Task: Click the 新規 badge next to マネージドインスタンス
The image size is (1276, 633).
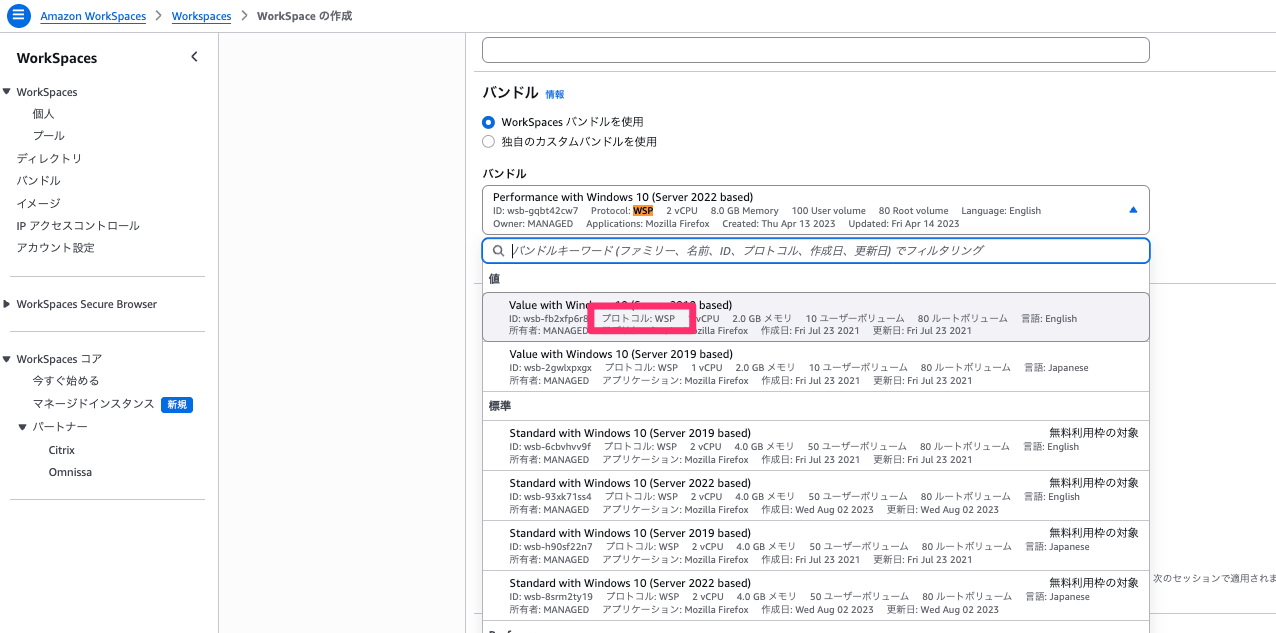Action: tap(177, 404)
